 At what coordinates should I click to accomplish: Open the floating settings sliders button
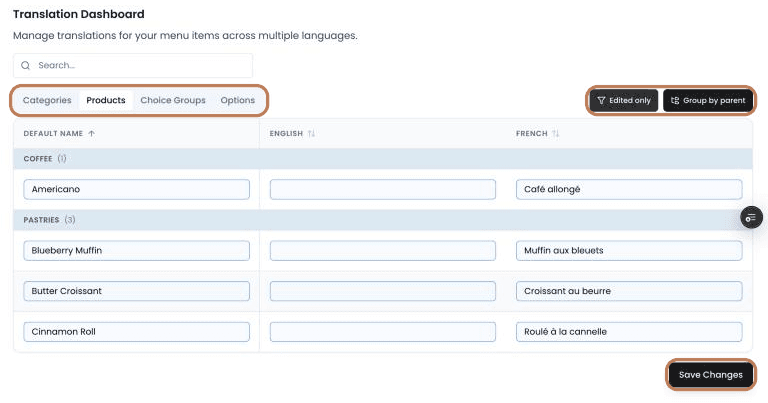751,218
